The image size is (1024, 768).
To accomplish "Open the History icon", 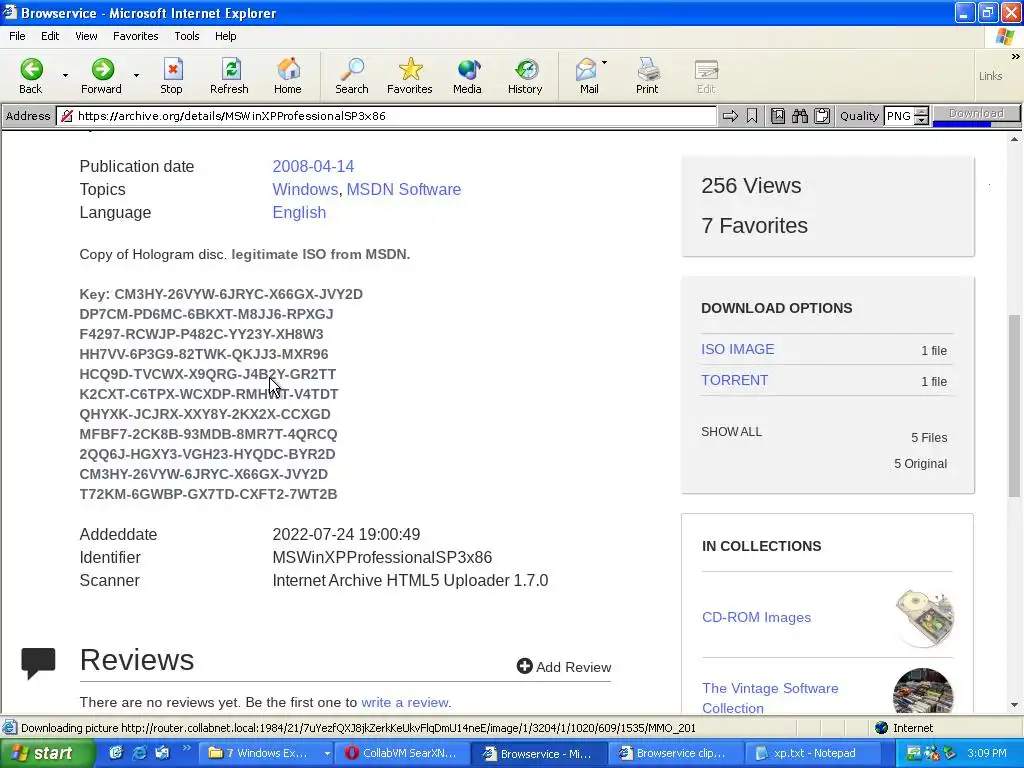I will pyautogui.click(x=525, y=69).
